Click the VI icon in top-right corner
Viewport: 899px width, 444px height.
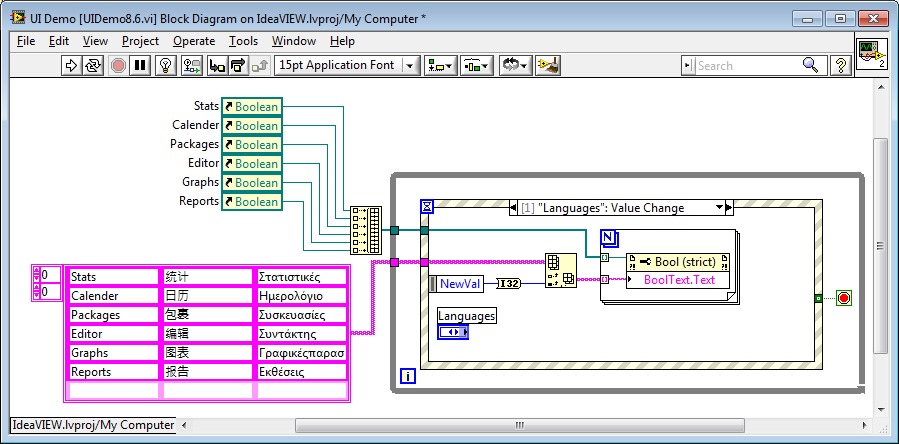(x=871, y=54)
